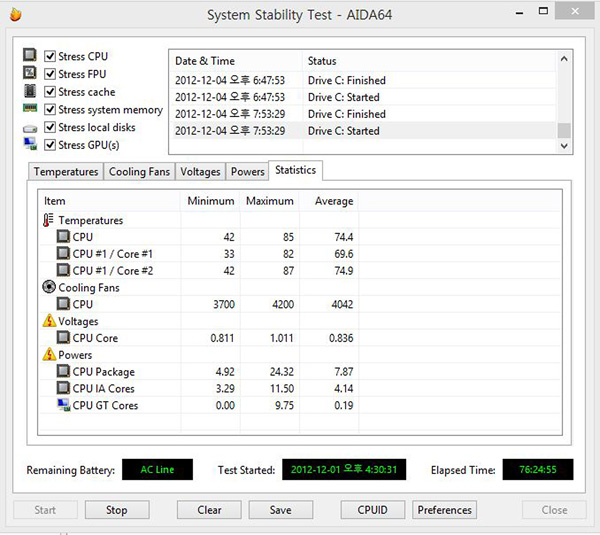Click the CPU chip icon beside Stress CPU

pos(30,55)
